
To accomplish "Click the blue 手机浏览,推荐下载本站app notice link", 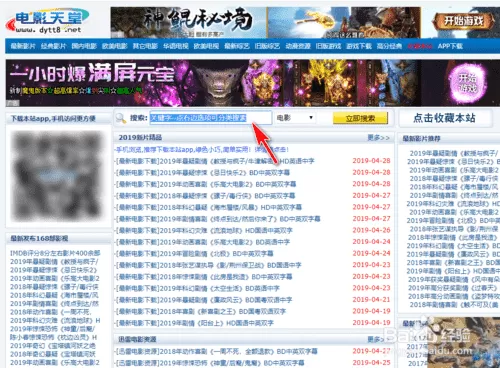I will (202, 150).
